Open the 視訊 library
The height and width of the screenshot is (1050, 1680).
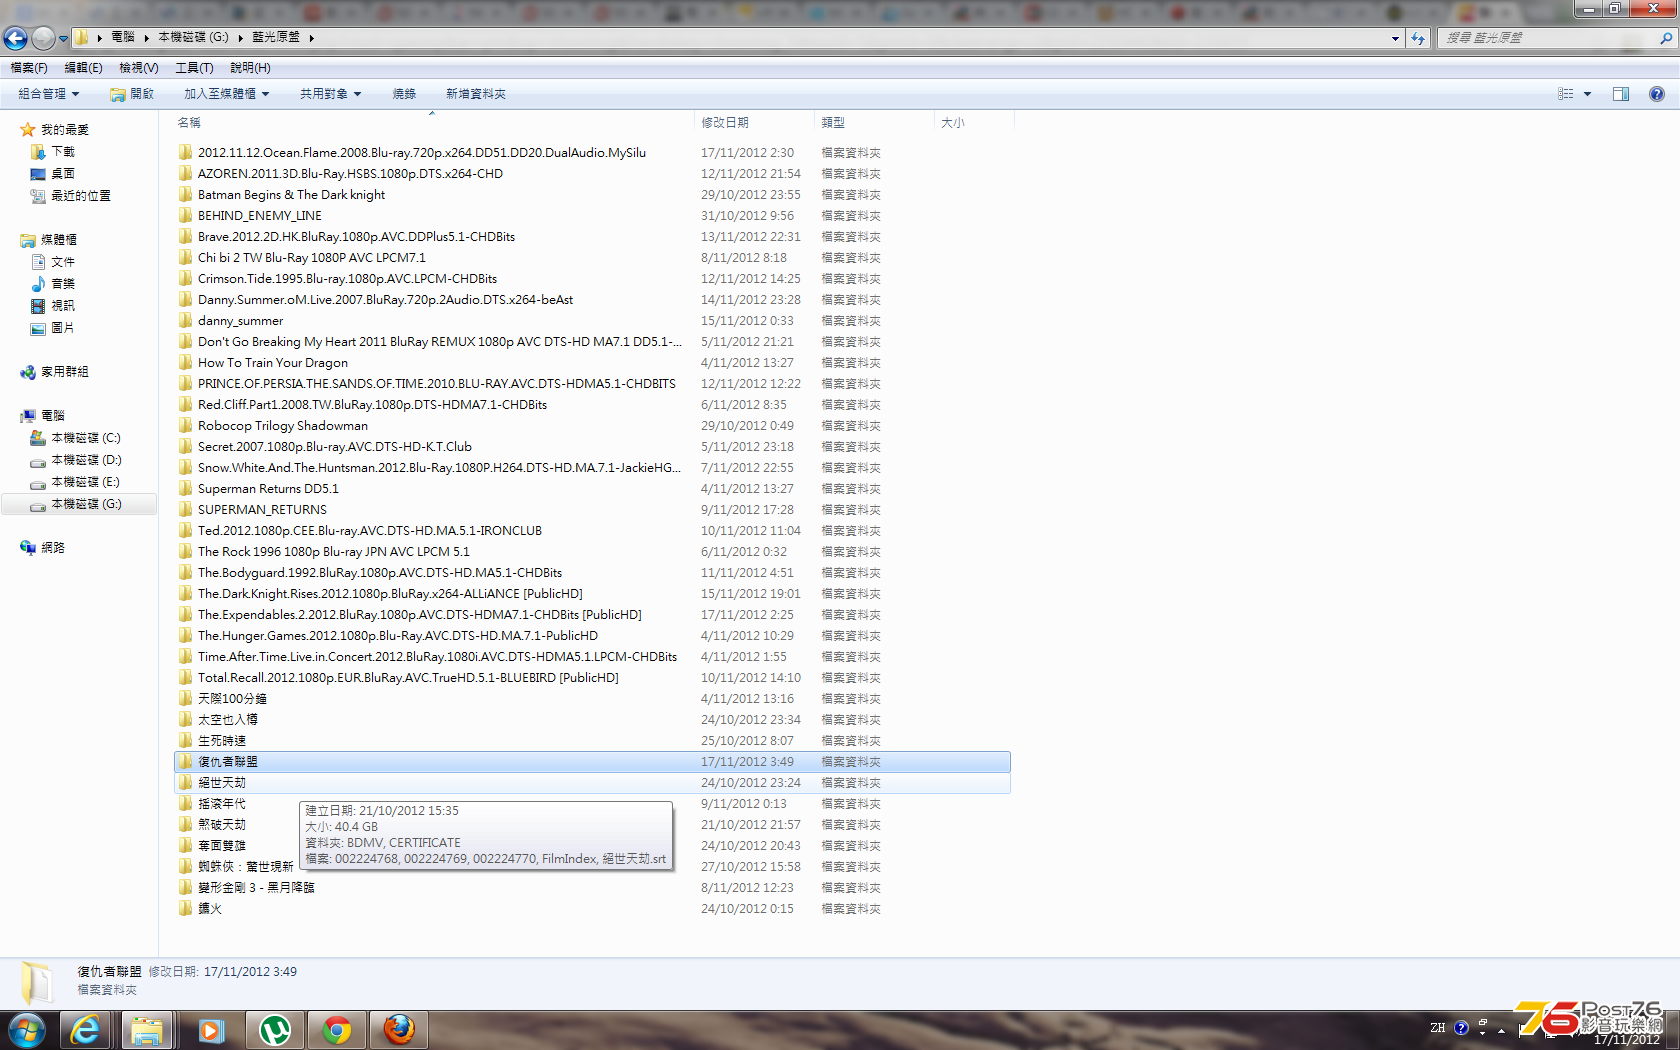[x=53, y=306]
